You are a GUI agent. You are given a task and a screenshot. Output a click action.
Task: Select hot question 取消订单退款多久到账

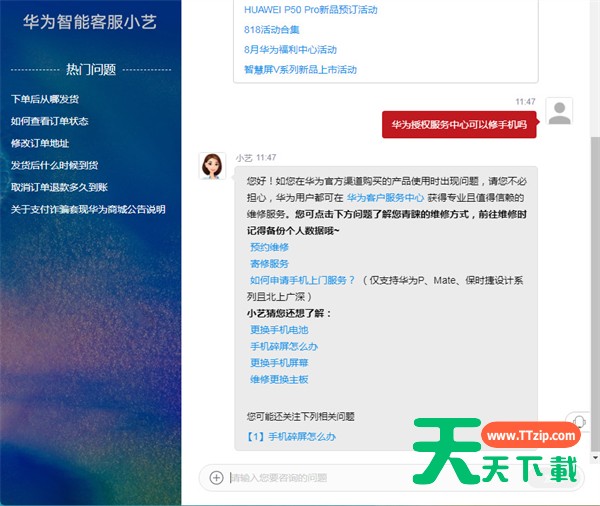[59, 187]
